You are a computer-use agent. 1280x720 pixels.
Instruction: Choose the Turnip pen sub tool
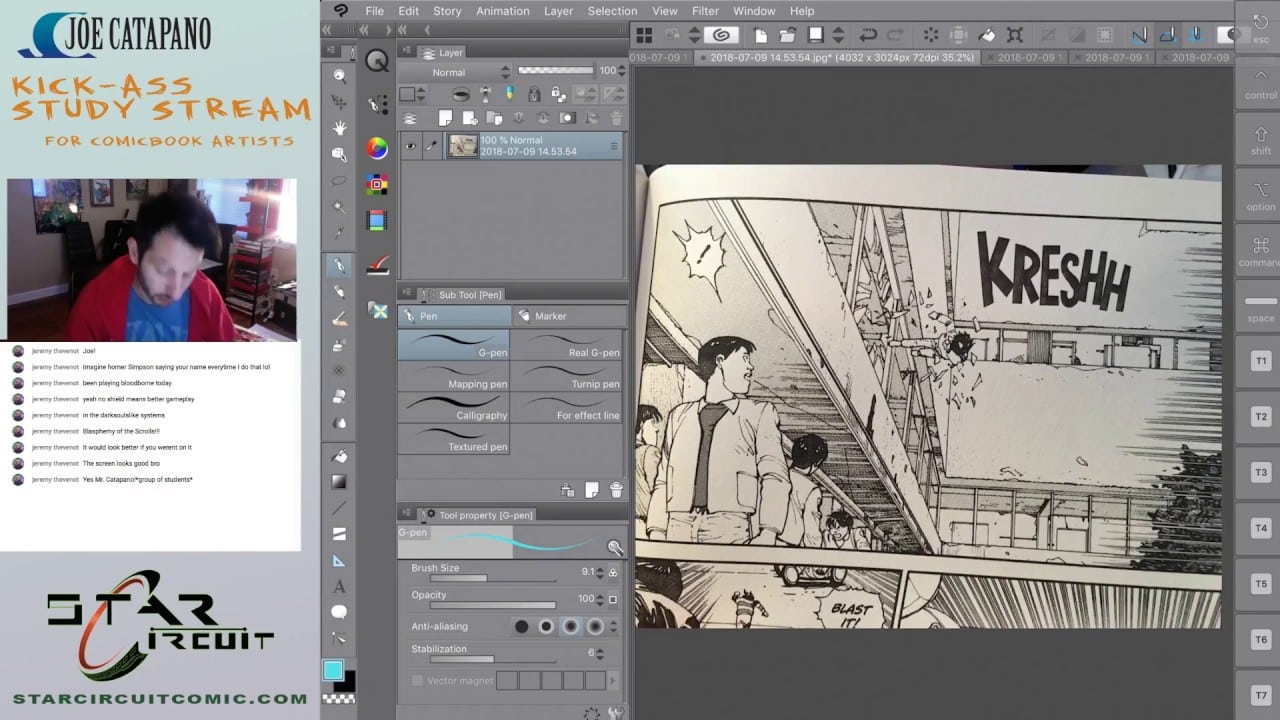[x=569, y=377]
